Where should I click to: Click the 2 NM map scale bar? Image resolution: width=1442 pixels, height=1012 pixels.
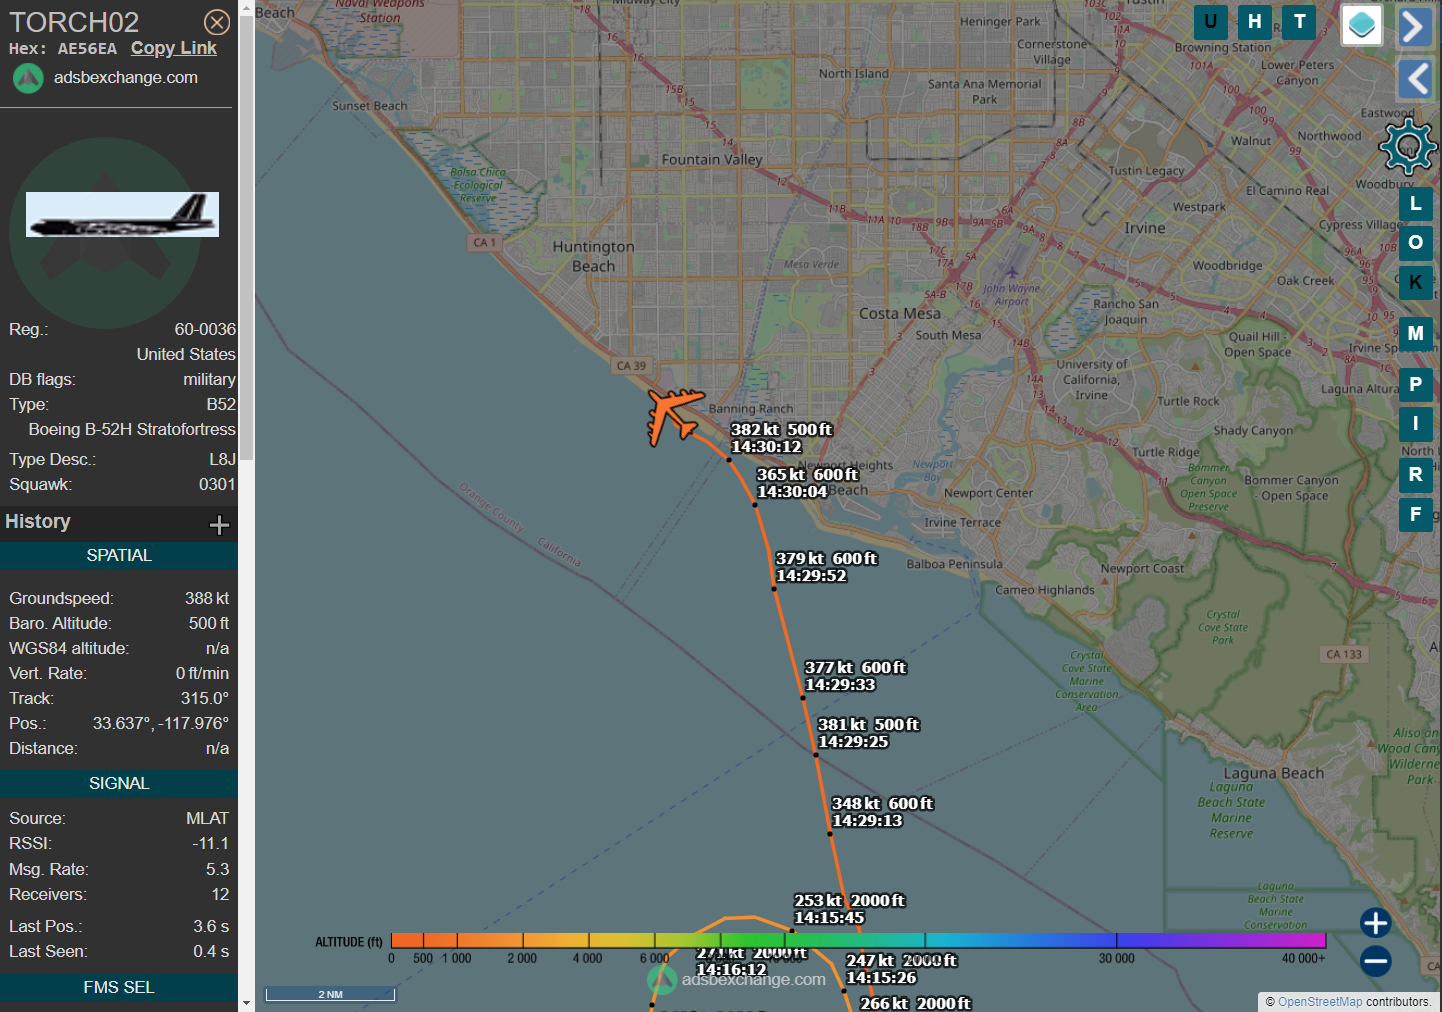[x=330, y=994]
